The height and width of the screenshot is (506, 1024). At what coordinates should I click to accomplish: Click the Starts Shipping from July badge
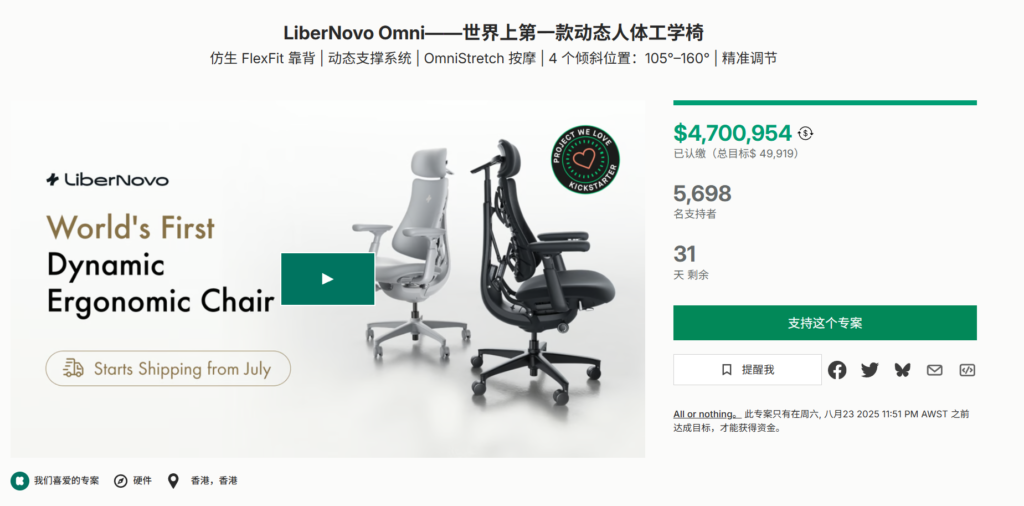pos(168,368)
